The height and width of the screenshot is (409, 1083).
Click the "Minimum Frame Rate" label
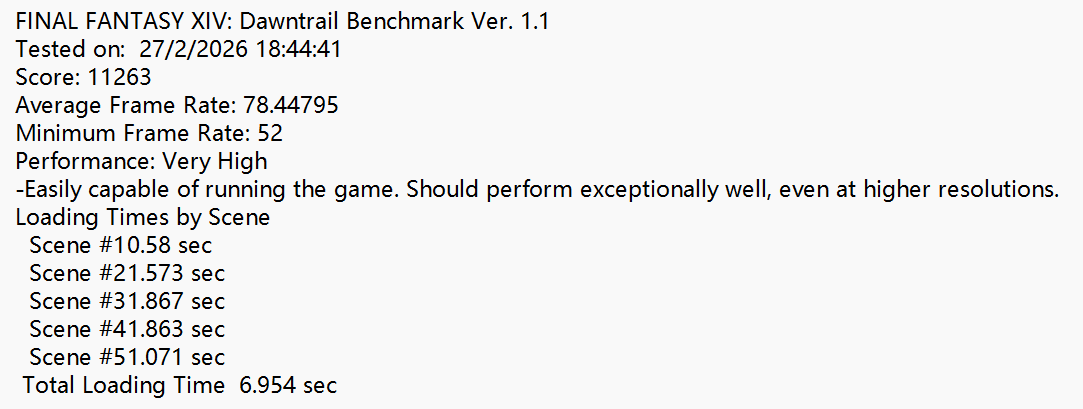(x=127, y=133)
